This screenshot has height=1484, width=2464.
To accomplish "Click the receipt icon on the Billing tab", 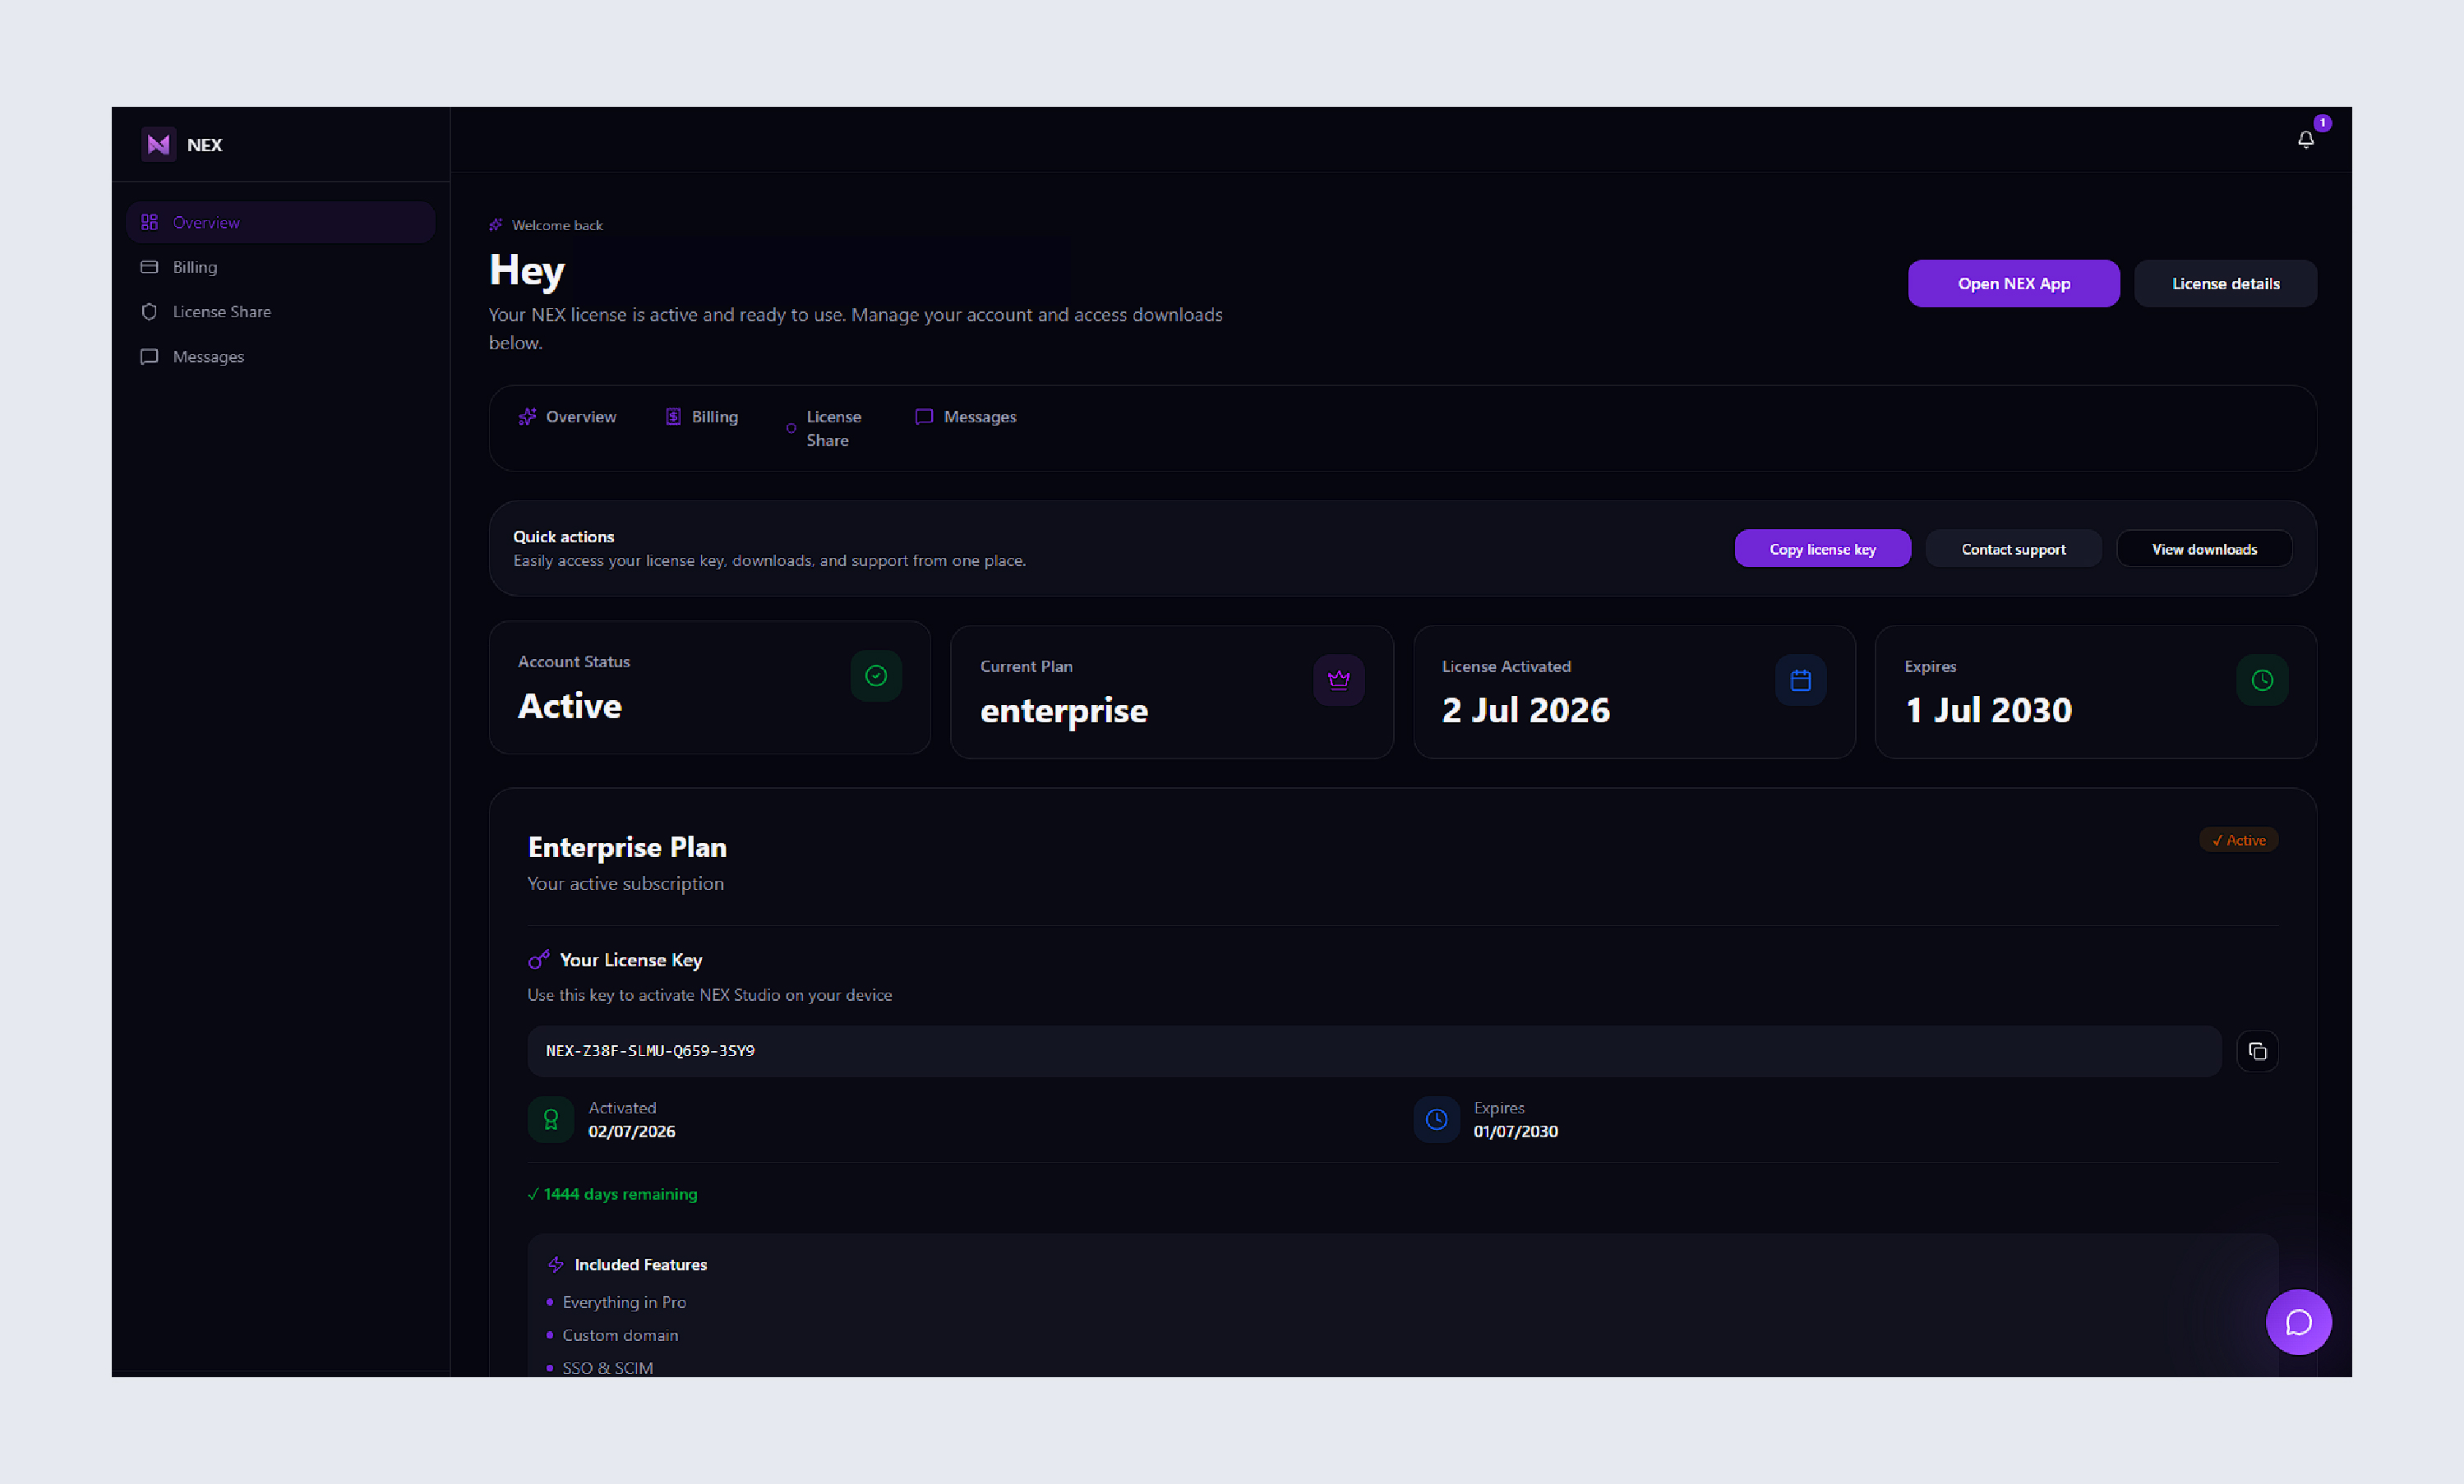I will click(x=673, y=417).
